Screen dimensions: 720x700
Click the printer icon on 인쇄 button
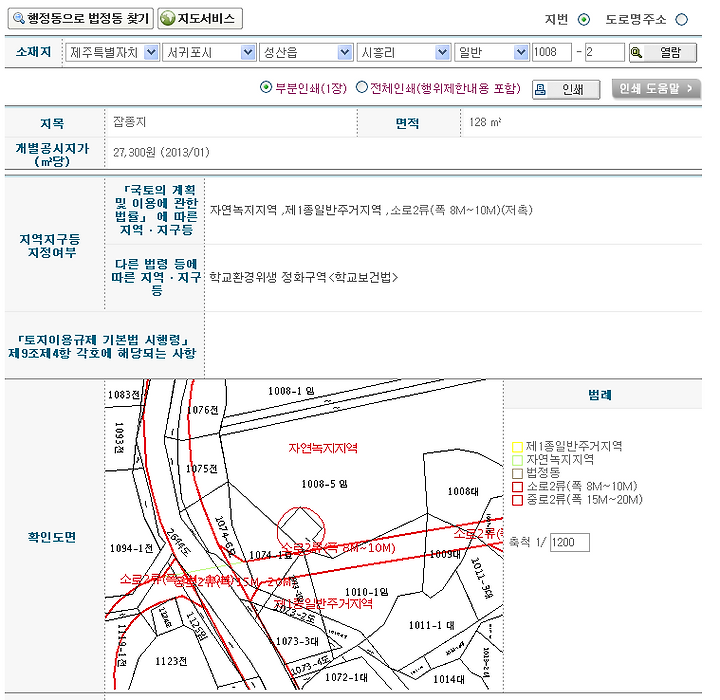(540, 89)
